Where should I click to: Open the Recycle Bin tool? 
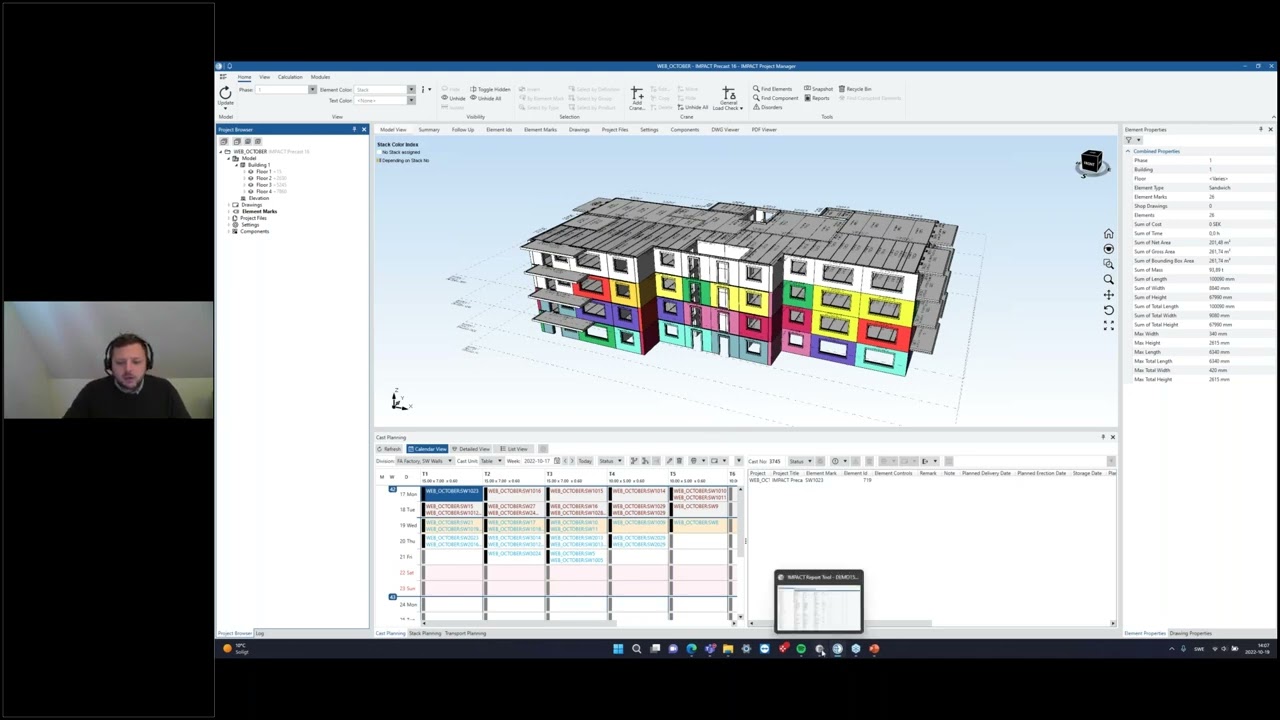click(855, 89)
